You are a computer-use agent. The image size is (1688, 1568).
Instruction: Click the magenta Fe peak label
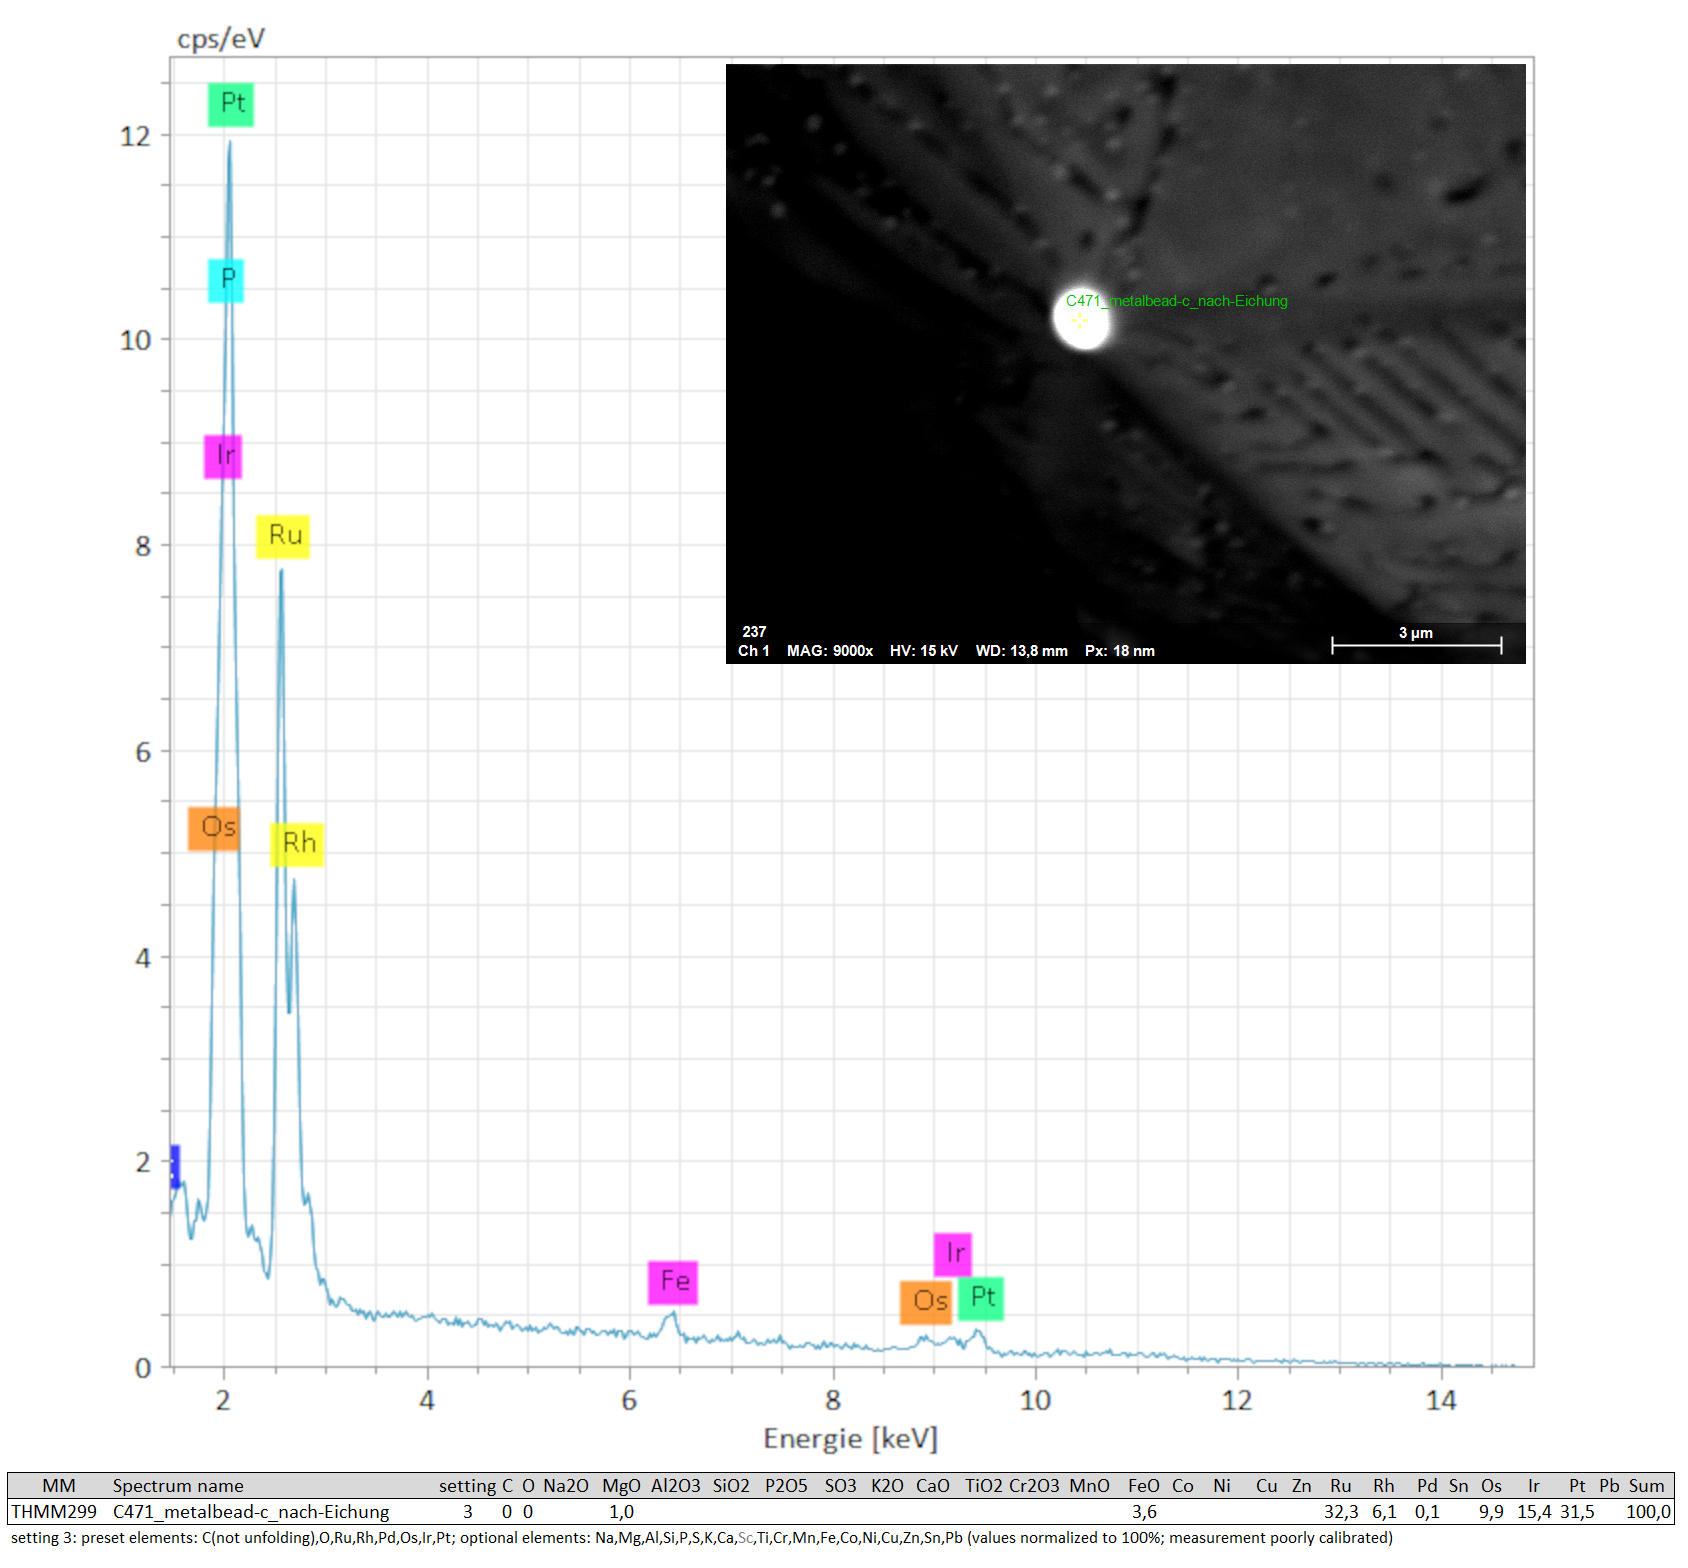click(673, 1282)
